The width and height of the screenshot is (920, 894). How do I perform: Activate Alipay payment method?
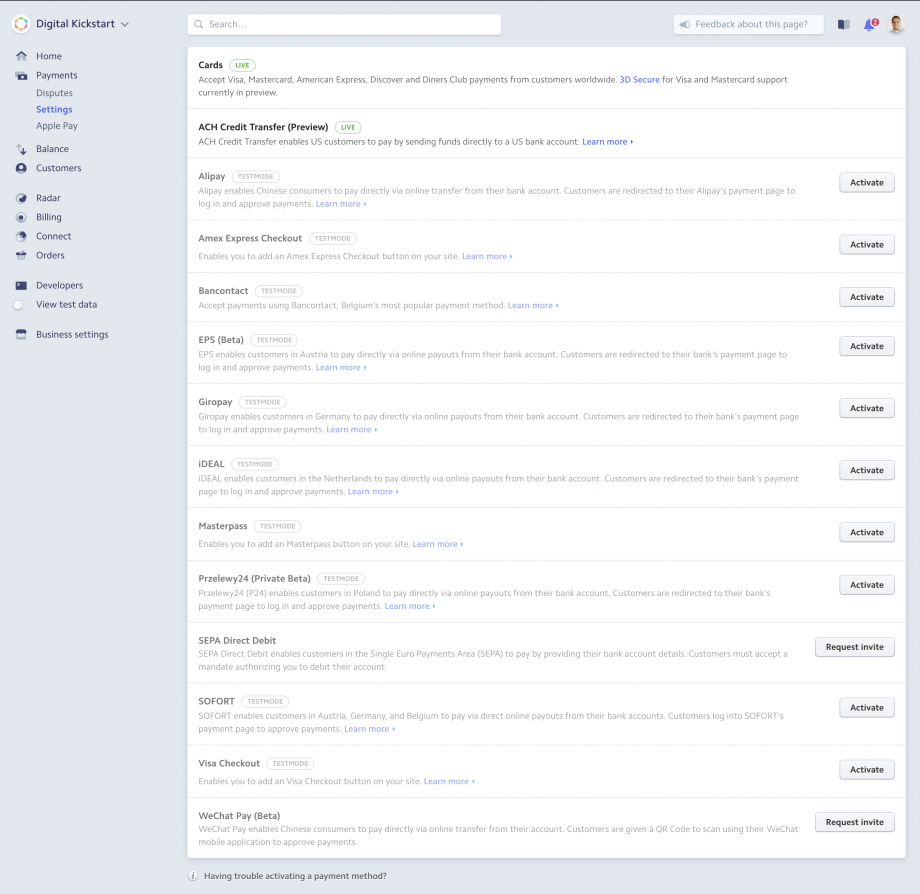pyautogui.click(x=867, y=182)
